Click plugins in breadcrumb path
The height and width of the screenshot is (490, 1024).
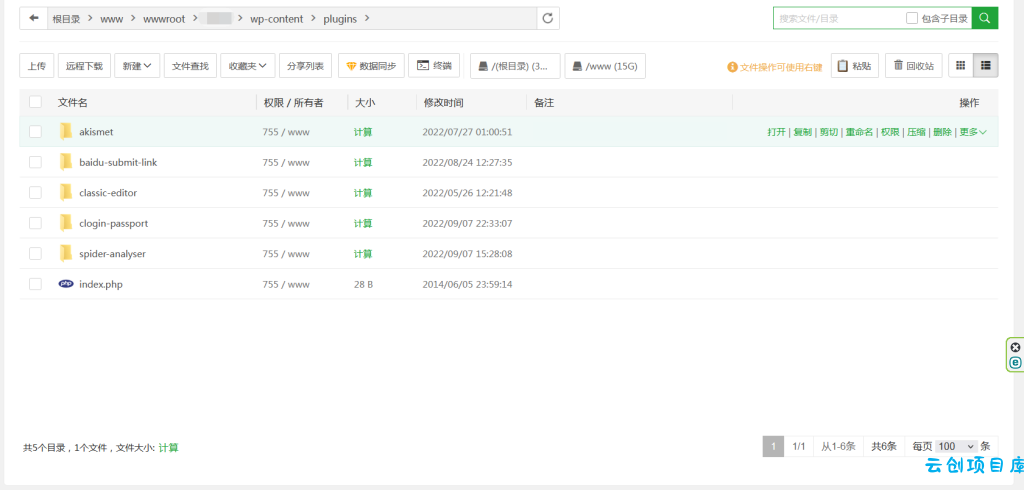coord(340,19)
